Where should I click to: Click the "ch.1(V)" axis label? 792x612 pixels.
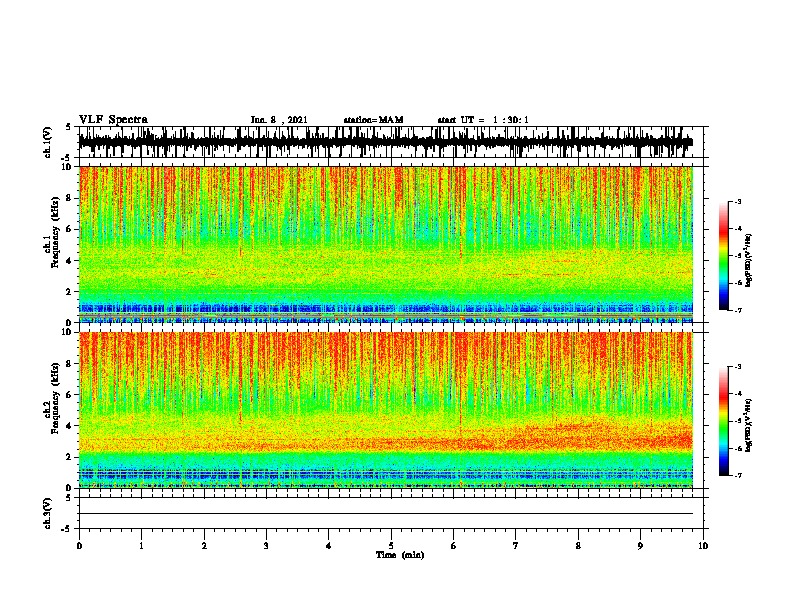(48, 142)
